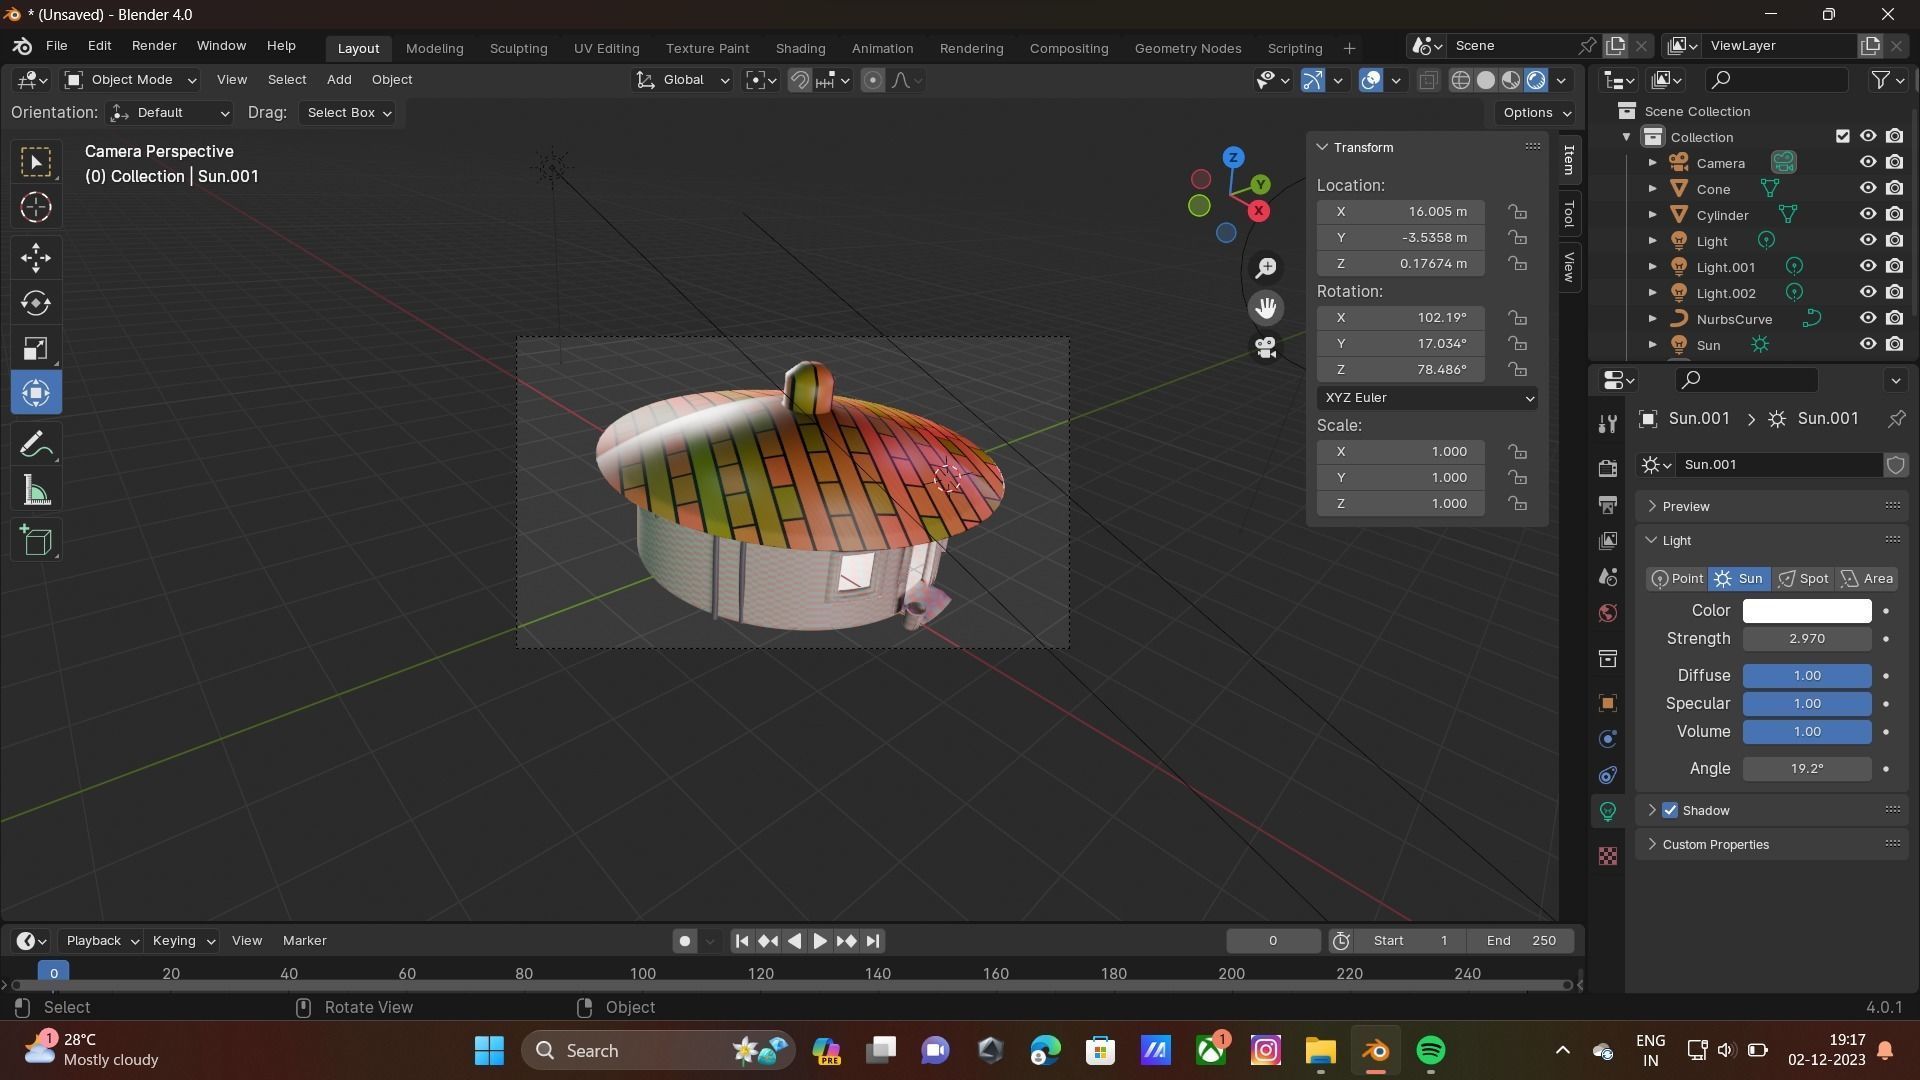Select the Rotate tool

(36, 303)
